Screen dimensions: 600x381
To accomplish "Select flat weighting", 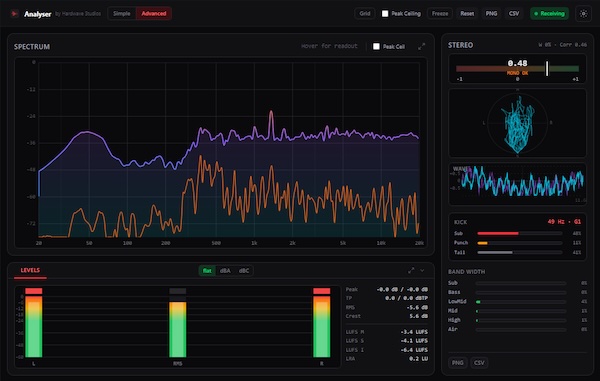I will click(207, 271).
